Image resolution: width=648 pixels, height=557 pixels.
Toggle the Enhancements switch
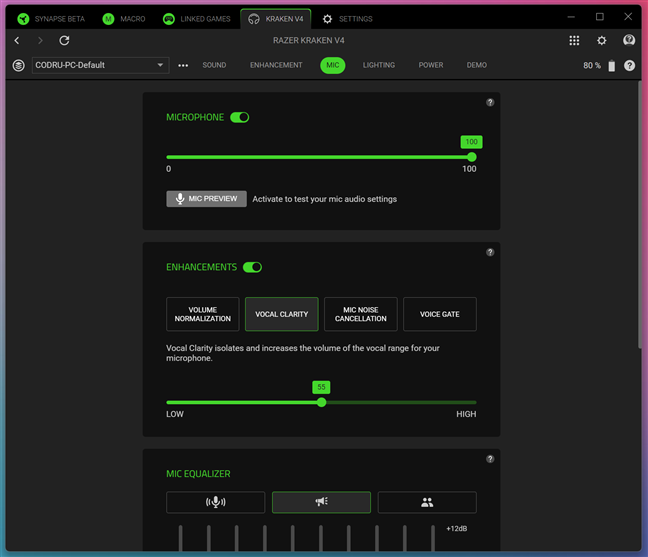pos(253,267)
